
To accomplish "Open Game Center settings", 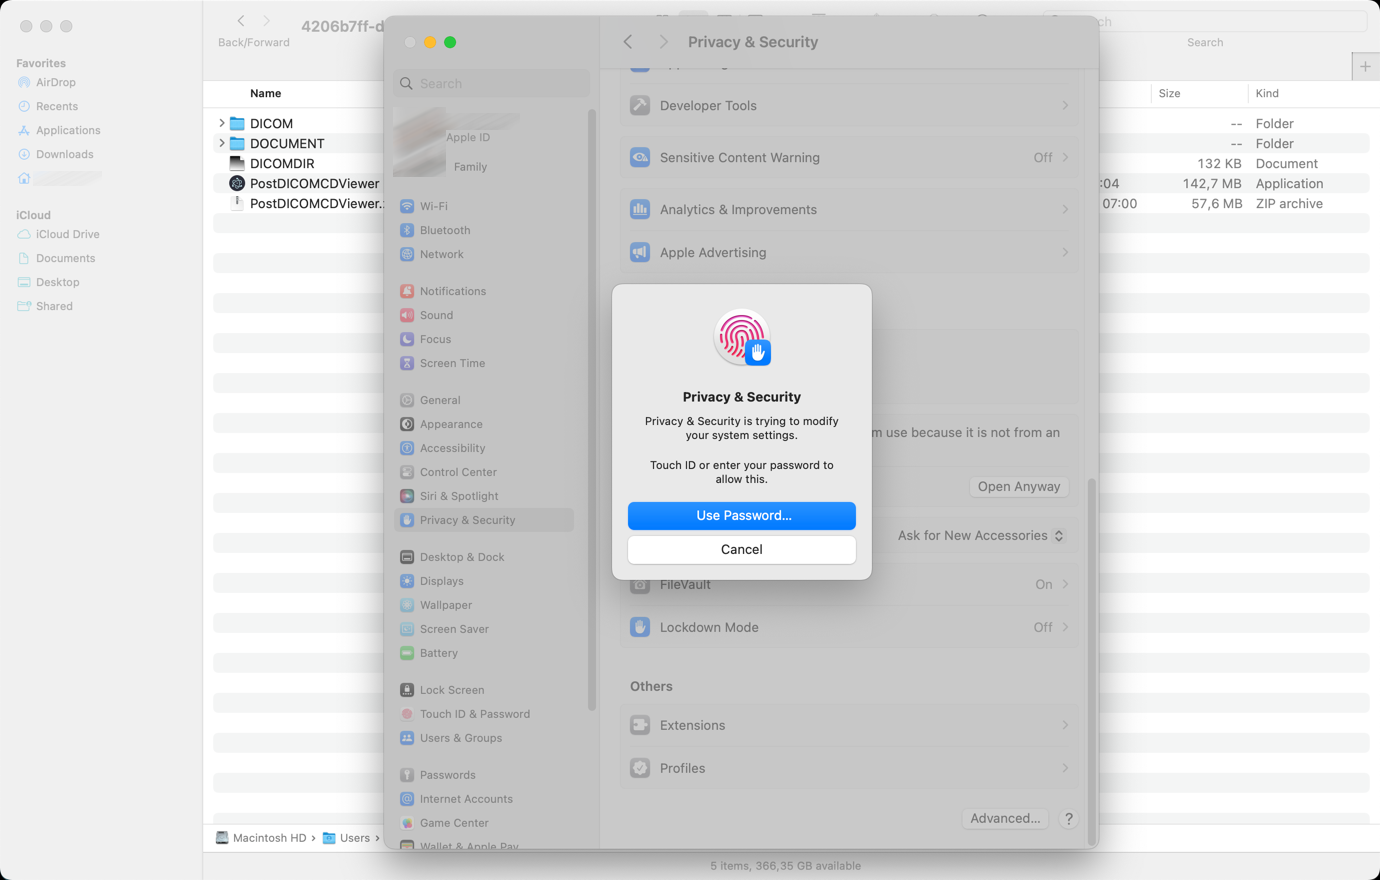I will click(455, 822).
